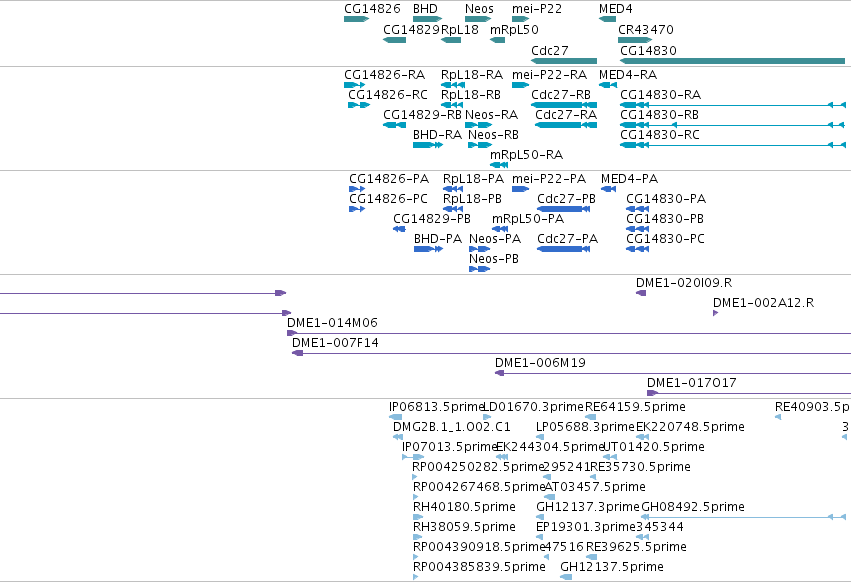This screenshot has height=582, width=851.
Task: Click the DMG2B.1_1.002.C1 feature
Action: [398, 437]
